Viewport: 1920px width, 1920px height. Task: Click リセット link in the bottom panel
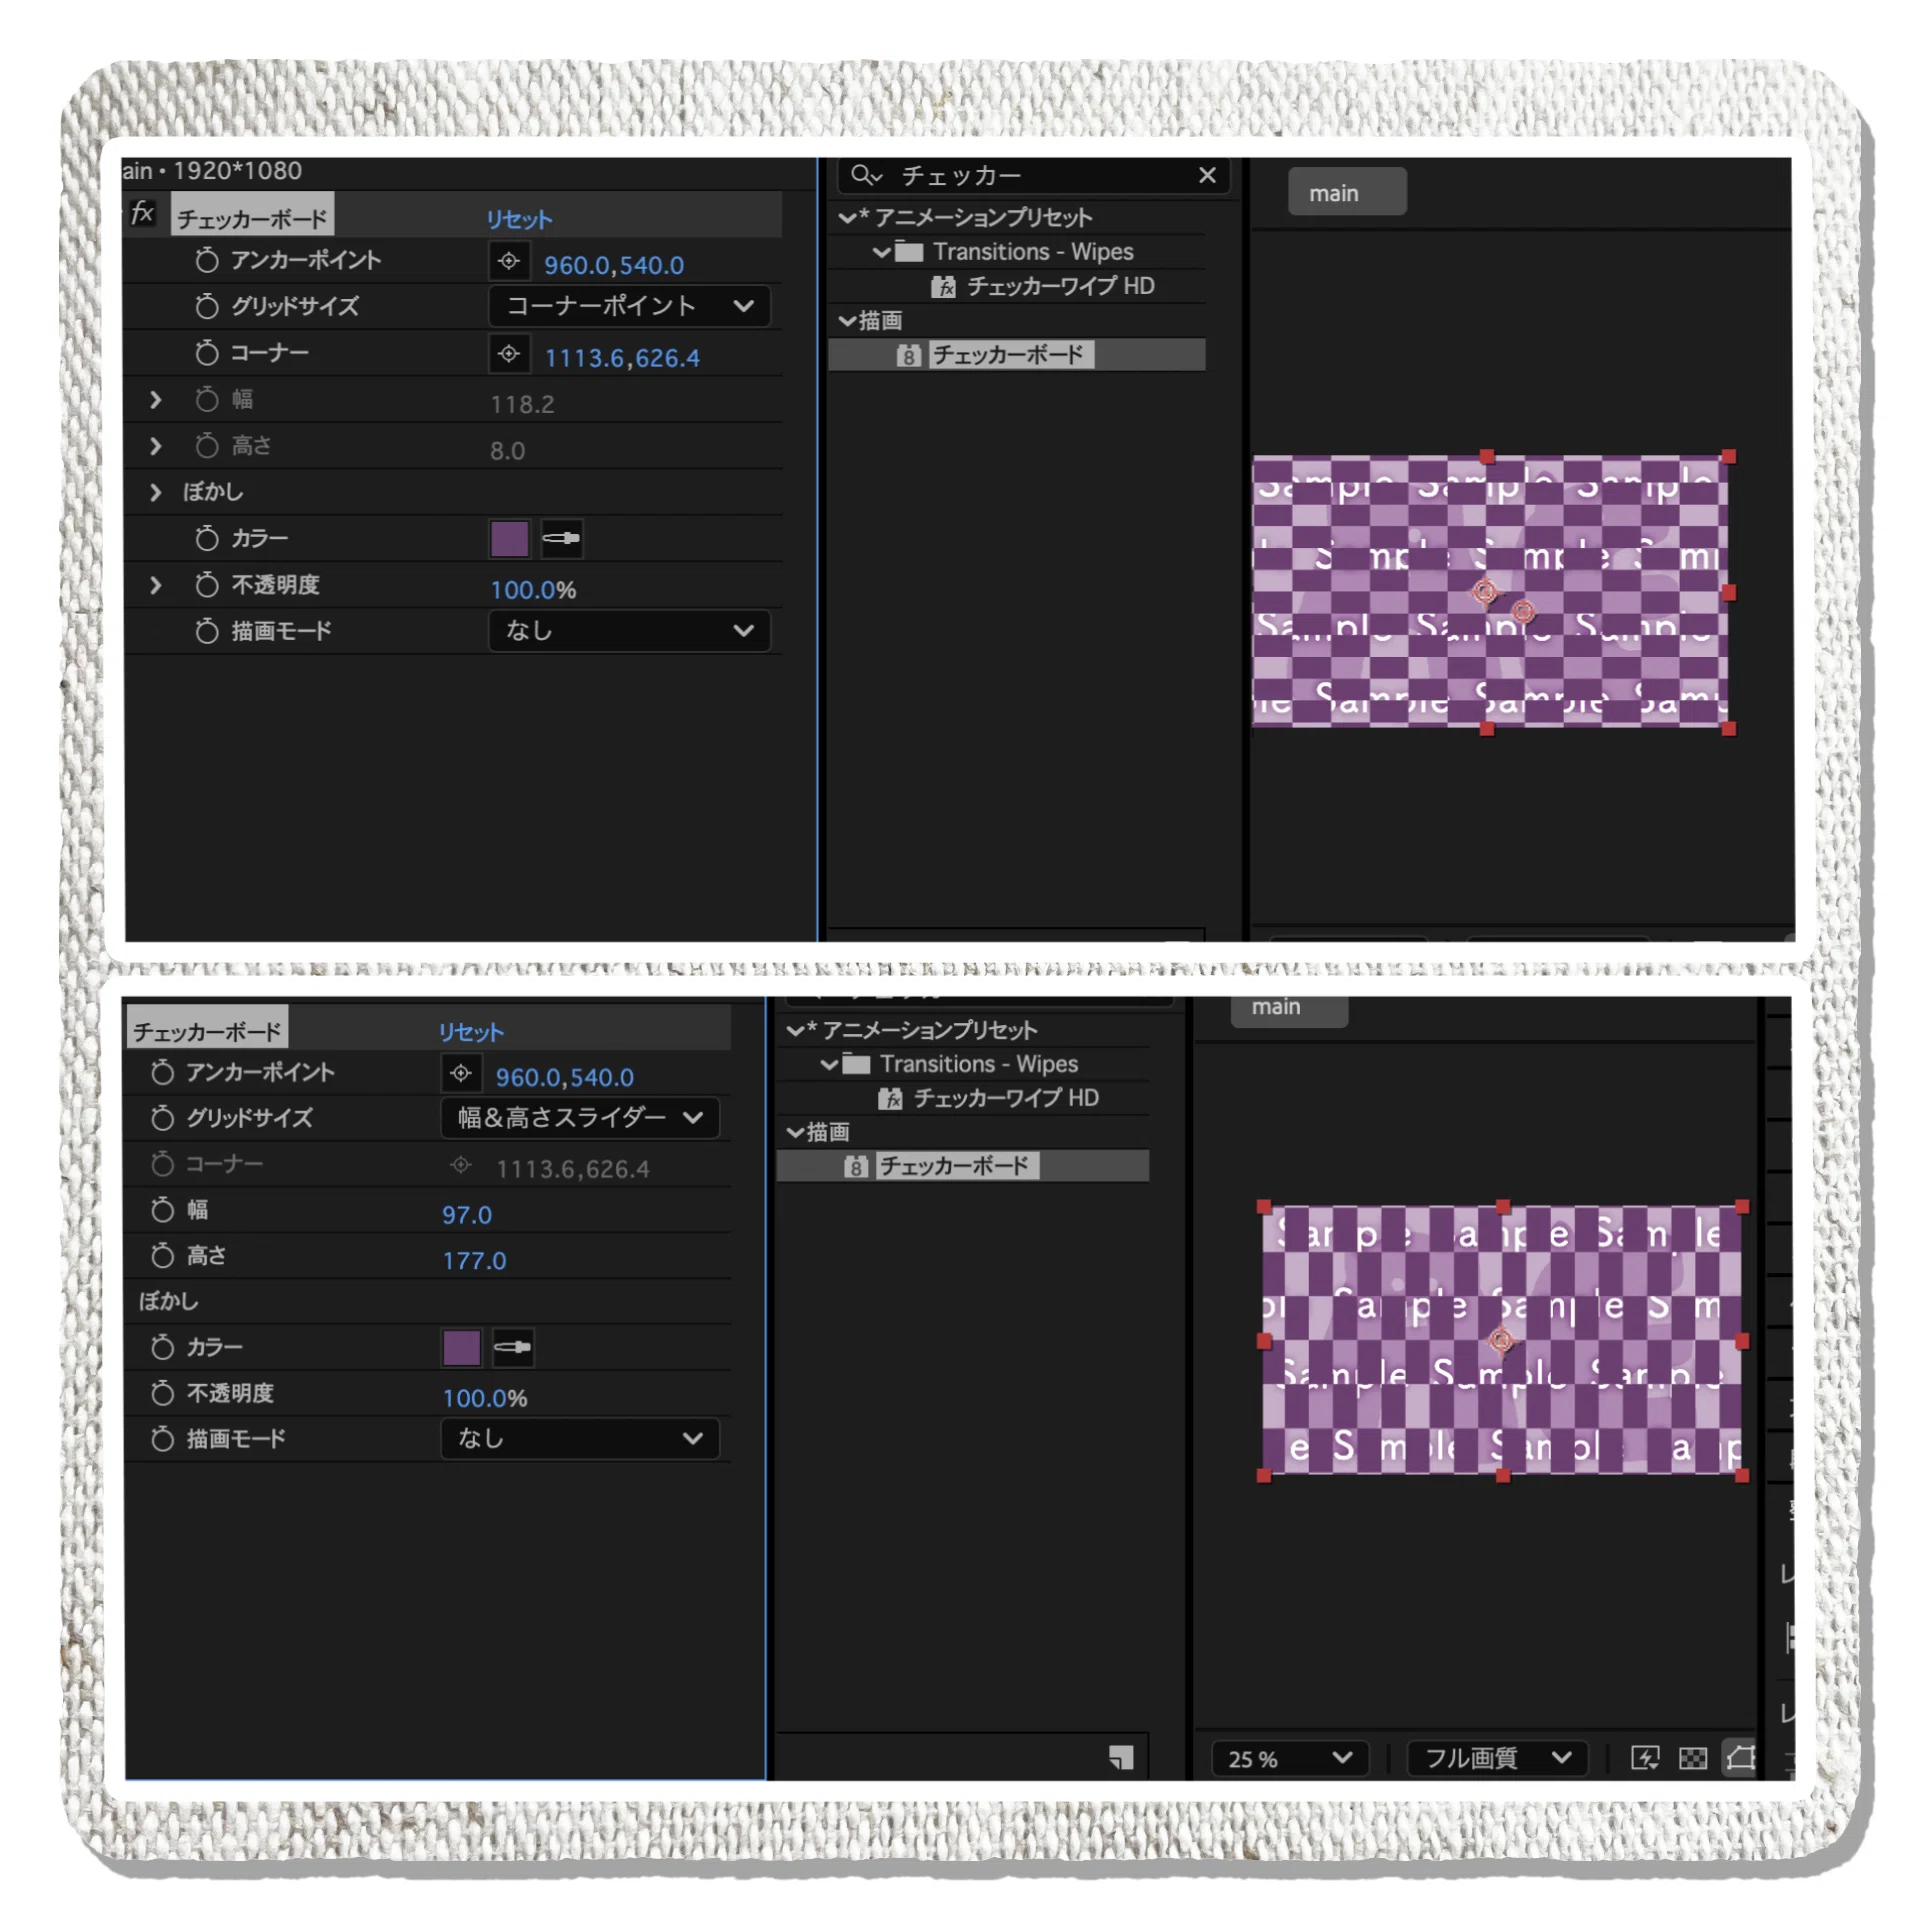click(x=470, y=1030)
